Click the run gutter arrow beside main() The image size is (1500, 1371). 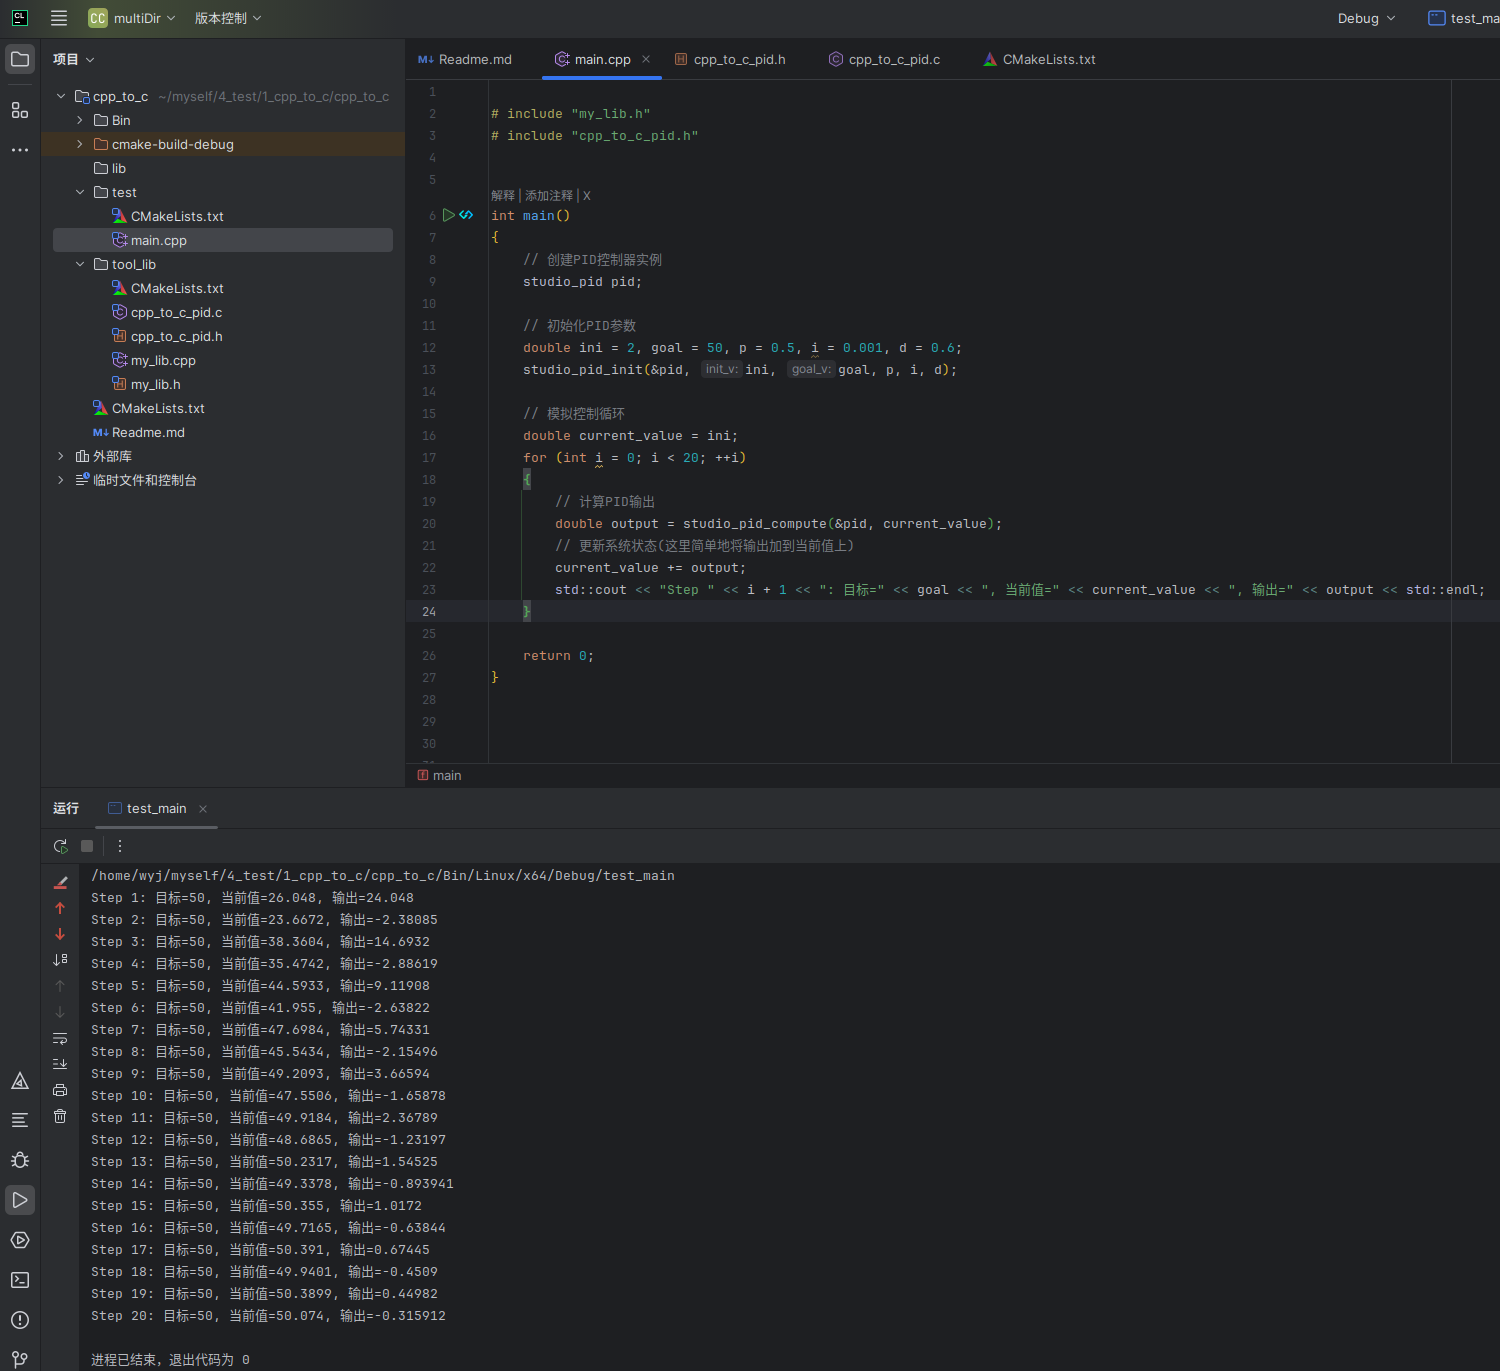(x=449, y=215)
